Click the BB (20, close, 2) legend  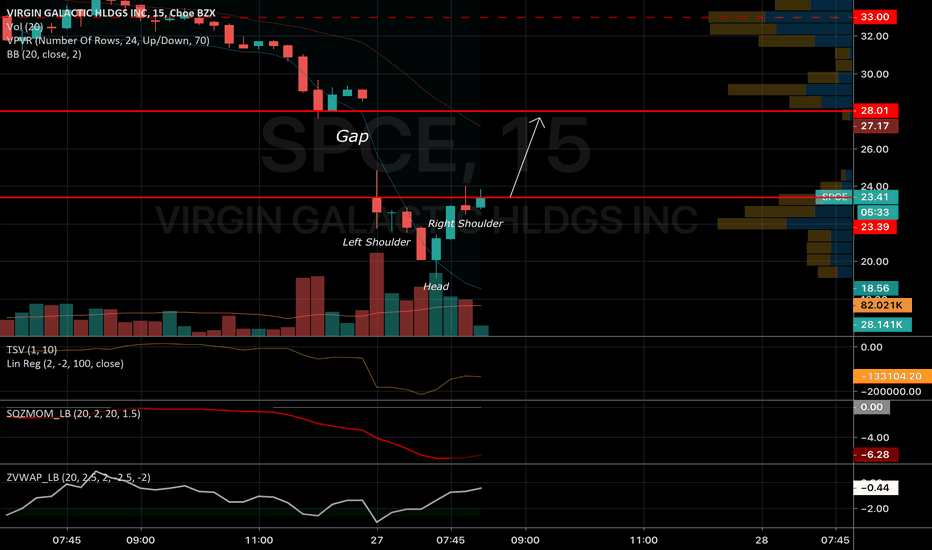click(x=44, y=54)
